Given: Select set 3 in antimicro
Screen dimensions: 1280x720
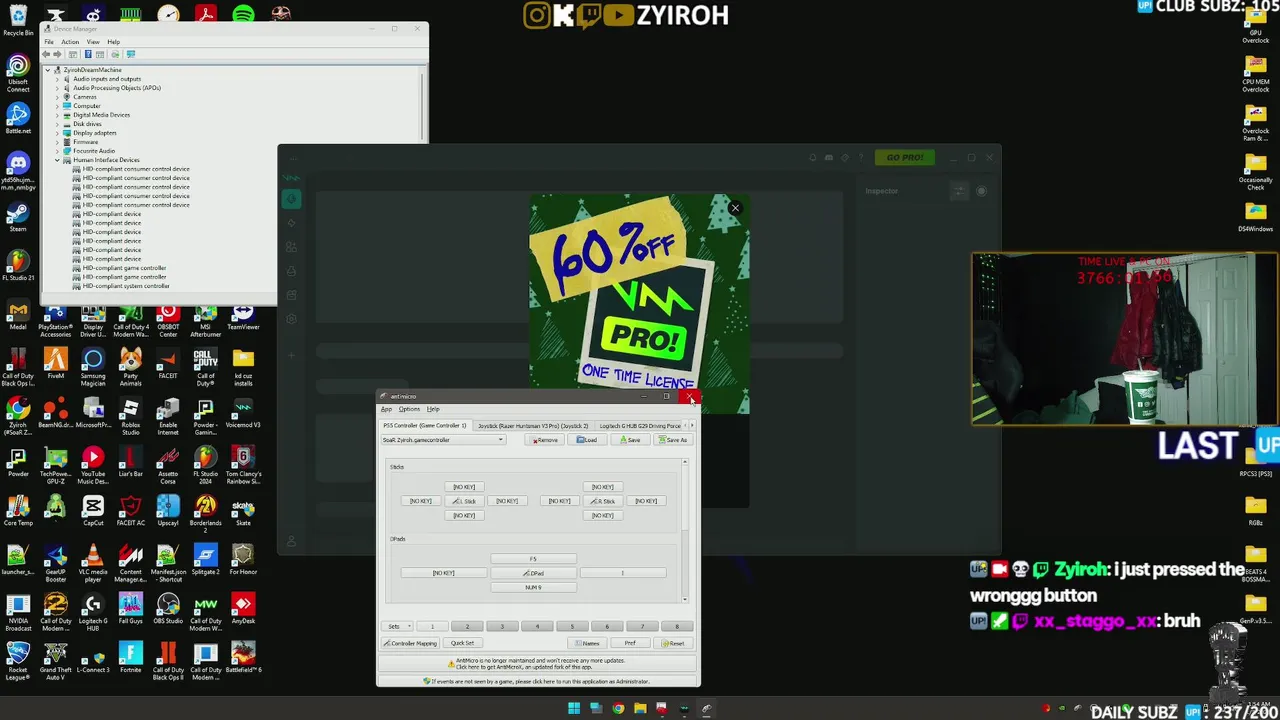Looking at the screenshot, I should [x=502, y=626].
